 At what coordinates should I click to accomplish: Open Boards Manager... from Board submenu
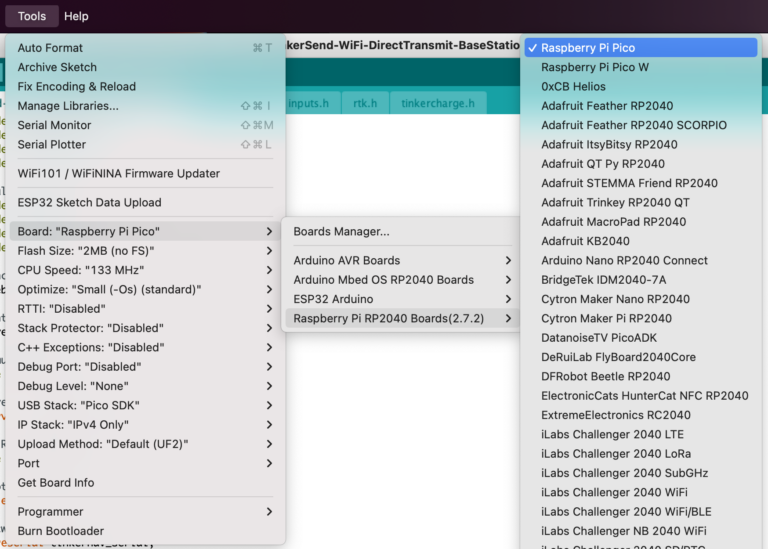402,231
